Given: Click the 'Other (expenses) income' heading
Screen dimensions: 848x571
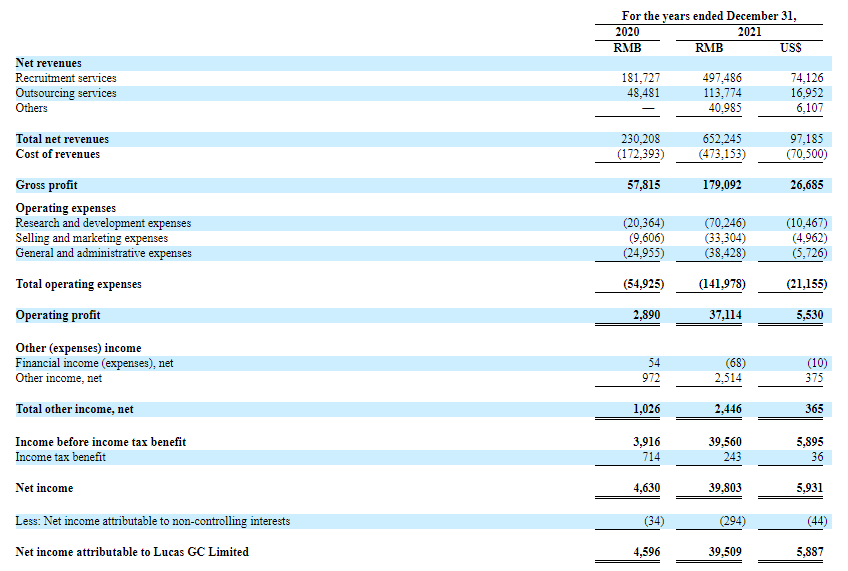Looking at the screenshot, I should point(78,348).
